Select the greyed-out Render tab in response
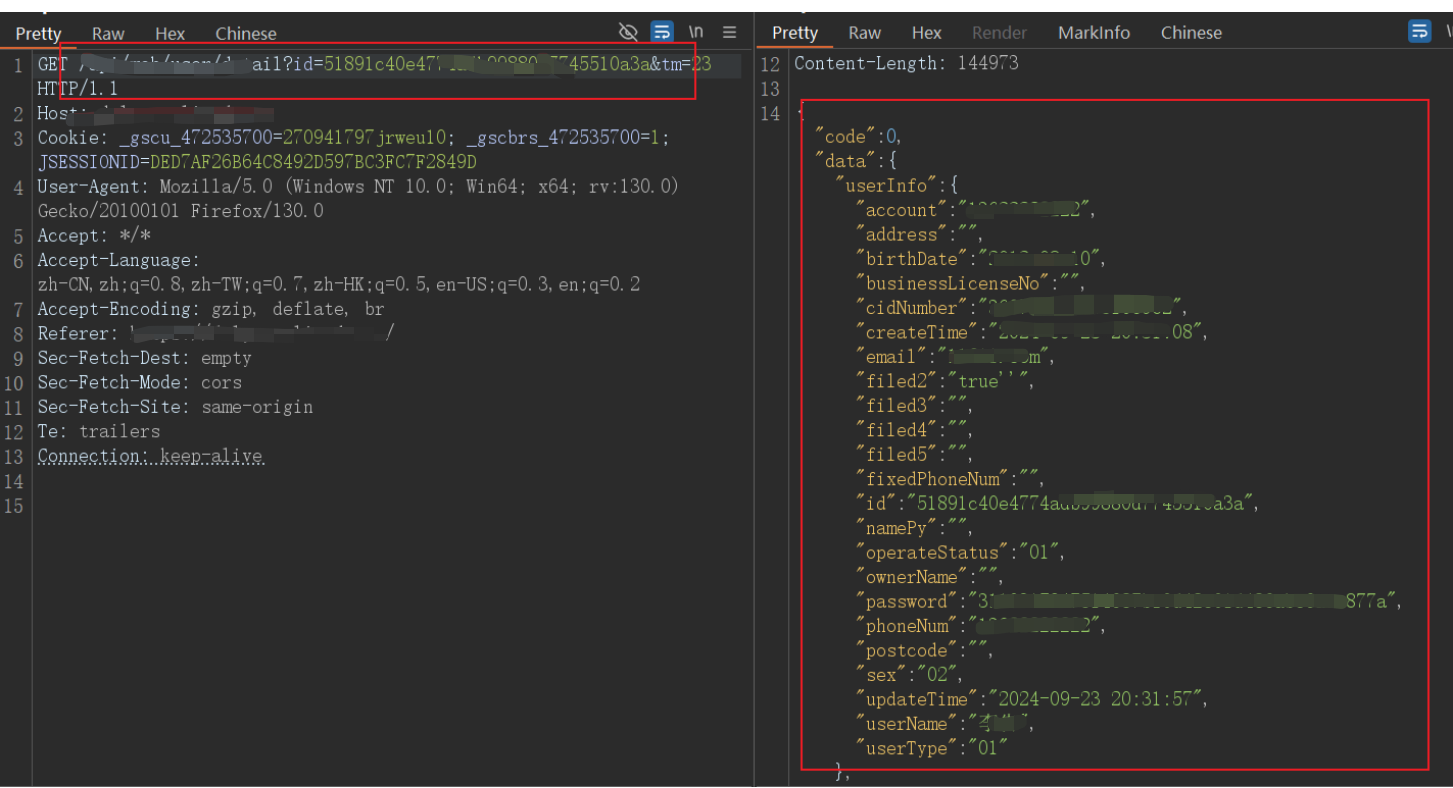The width and height of the screenshot is (1453, 788). (x=999, y=32)
